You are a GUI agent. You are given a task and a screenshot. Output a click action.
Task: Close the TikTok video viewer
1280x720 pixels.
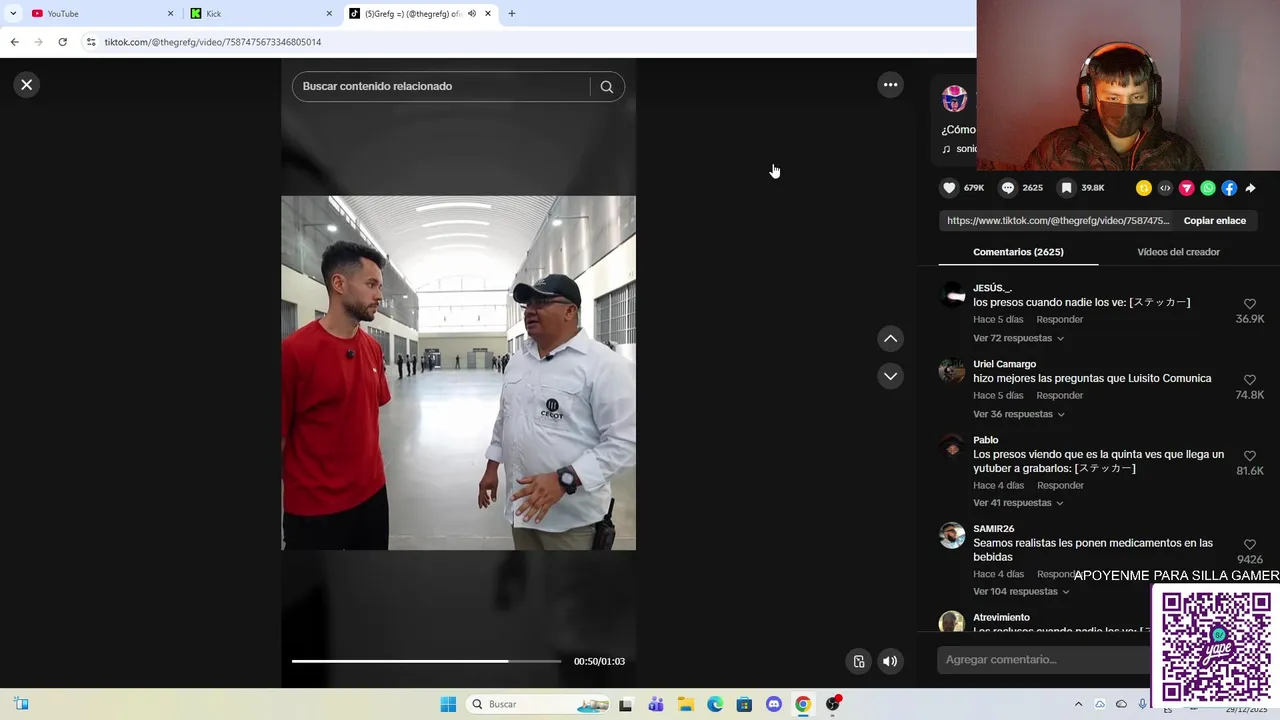(27, 85)
